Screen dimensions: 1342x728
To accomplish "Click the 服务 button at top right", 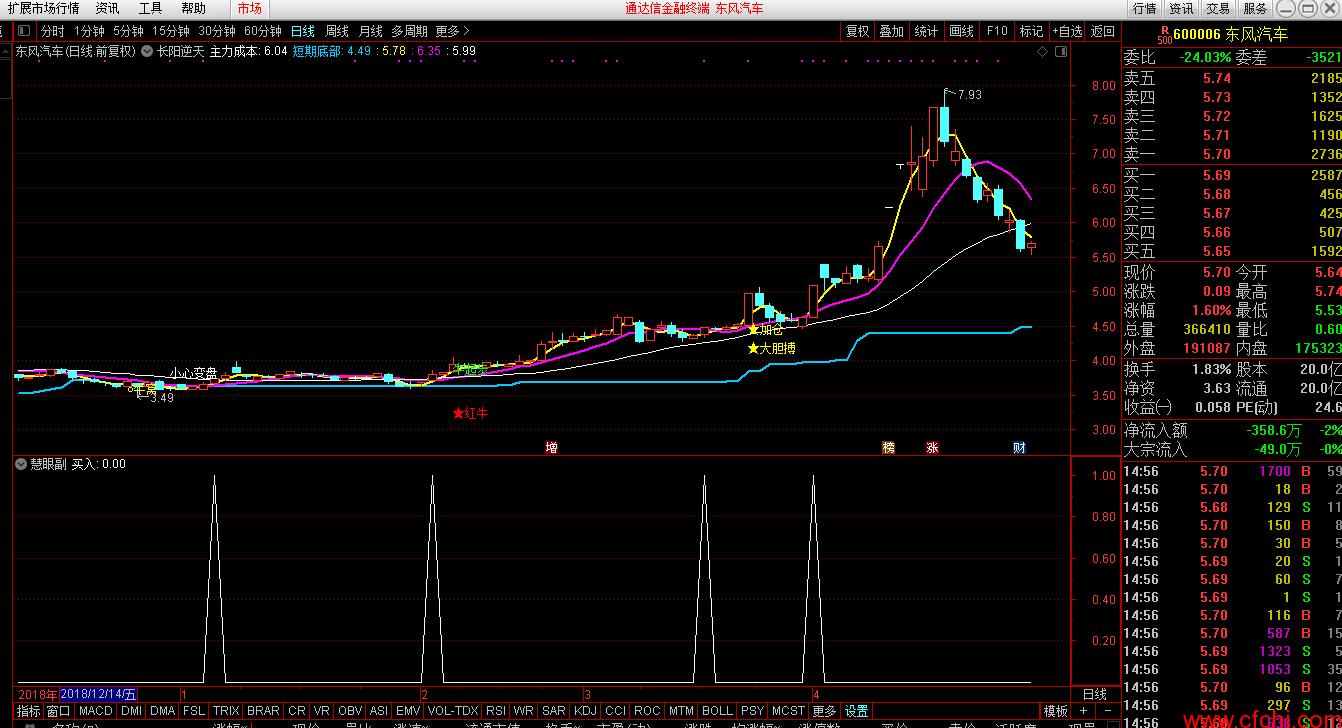I will click(x=1255, y=8).
